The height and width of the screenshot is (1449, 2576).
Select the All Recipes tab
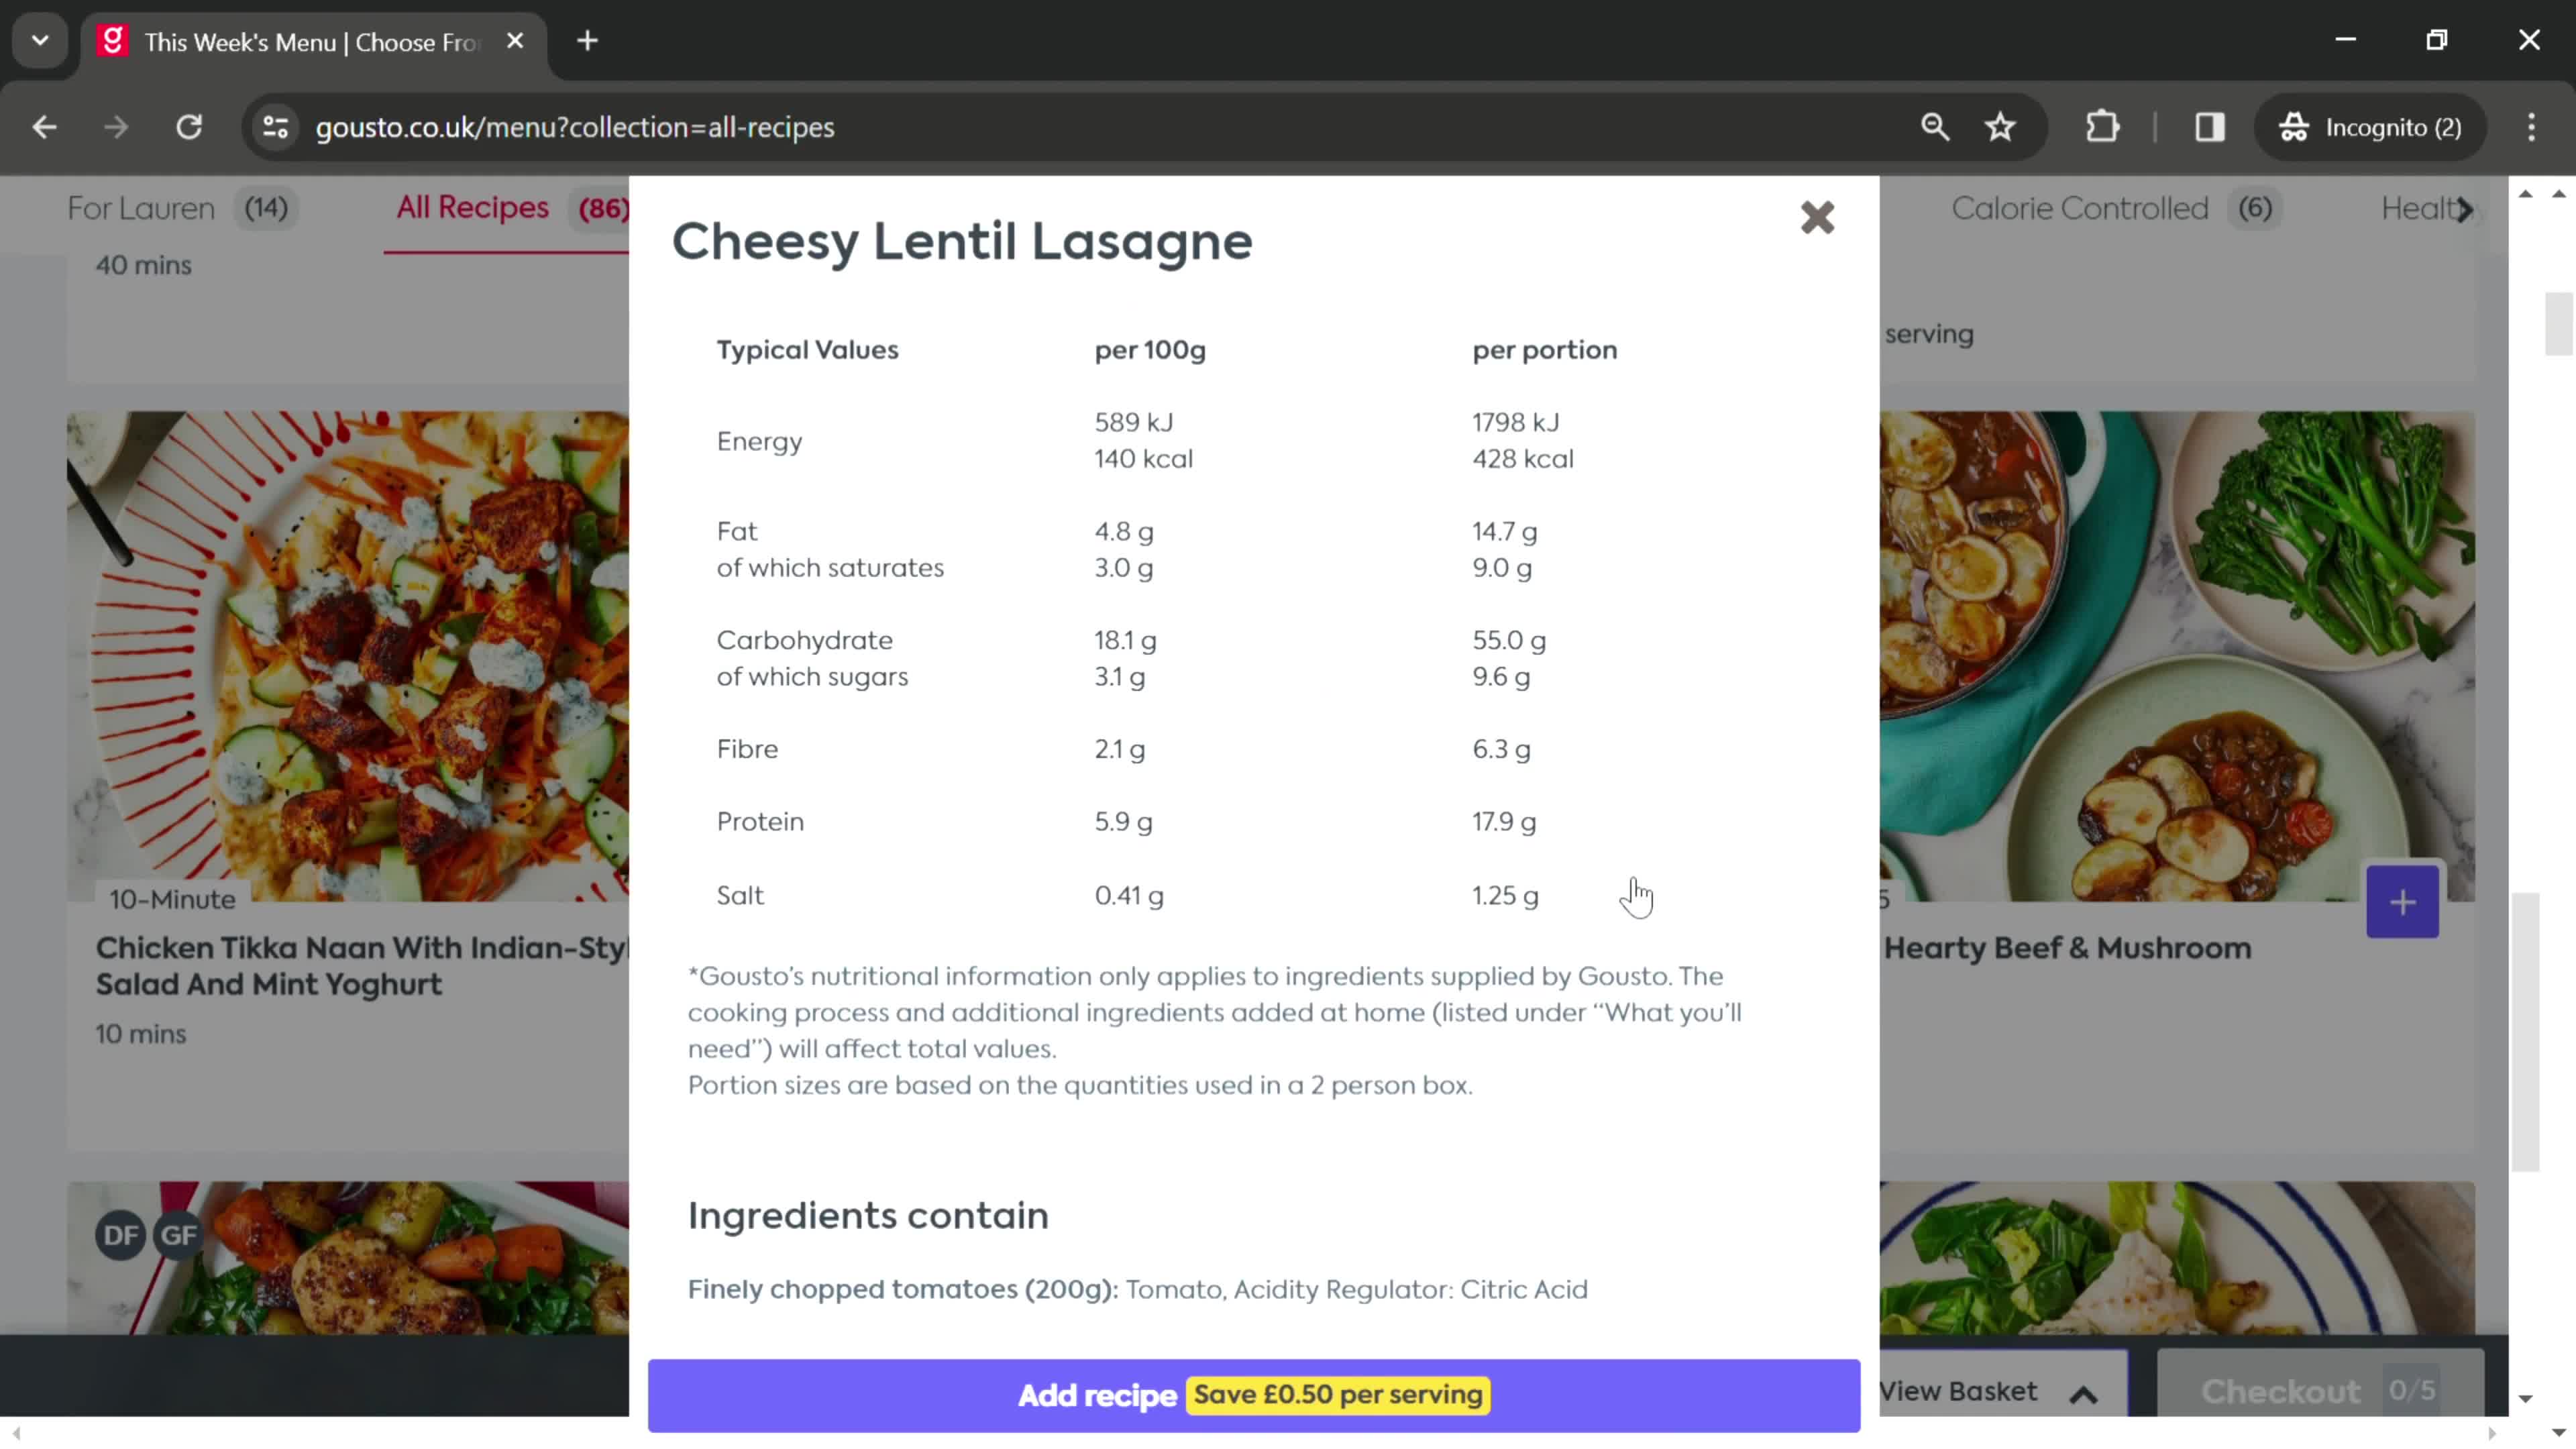471,207
